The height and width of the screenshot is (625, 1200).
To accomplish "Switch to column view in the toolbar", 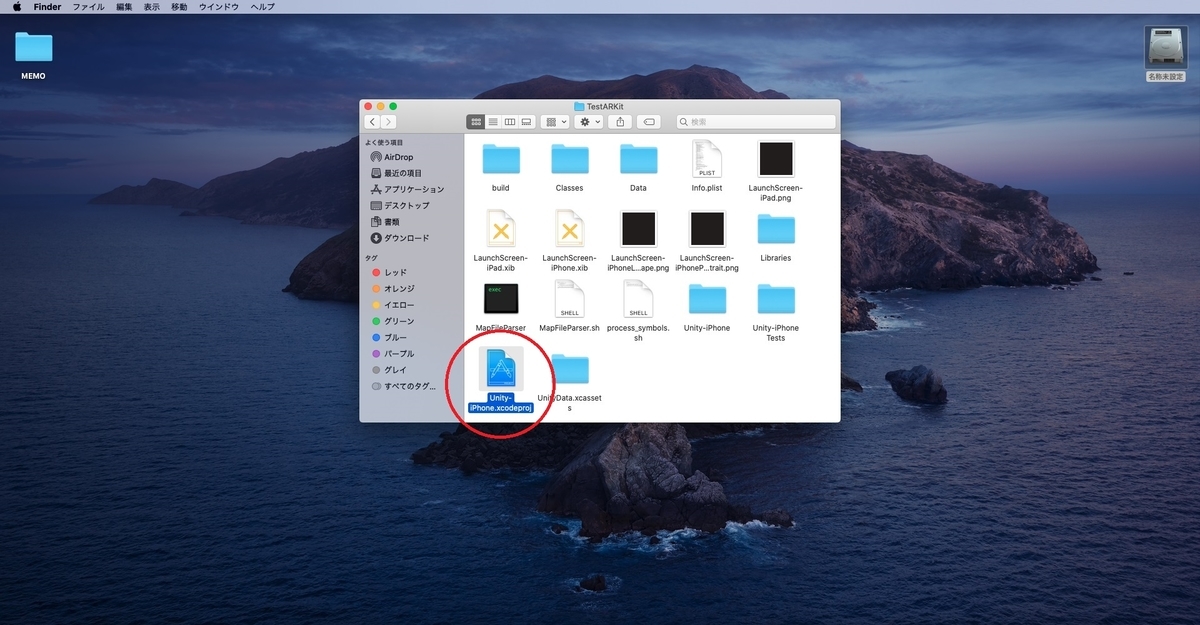I will coord(510,121).
